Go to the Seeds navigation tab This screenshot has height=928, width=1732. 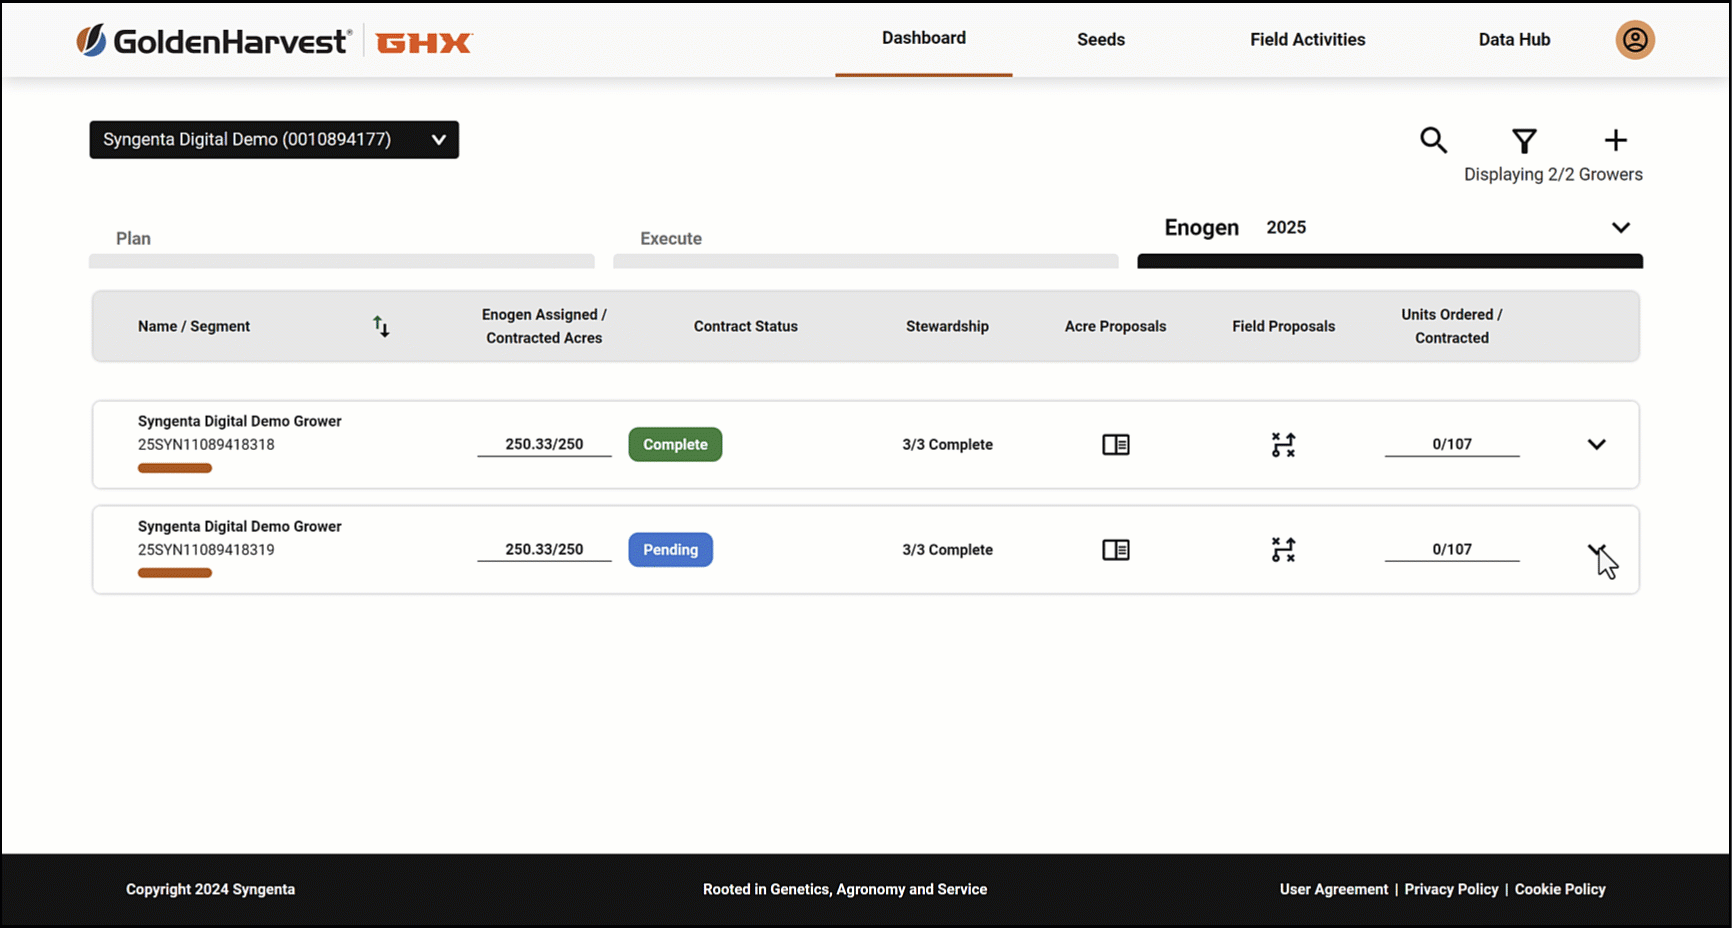[1101, 39]
